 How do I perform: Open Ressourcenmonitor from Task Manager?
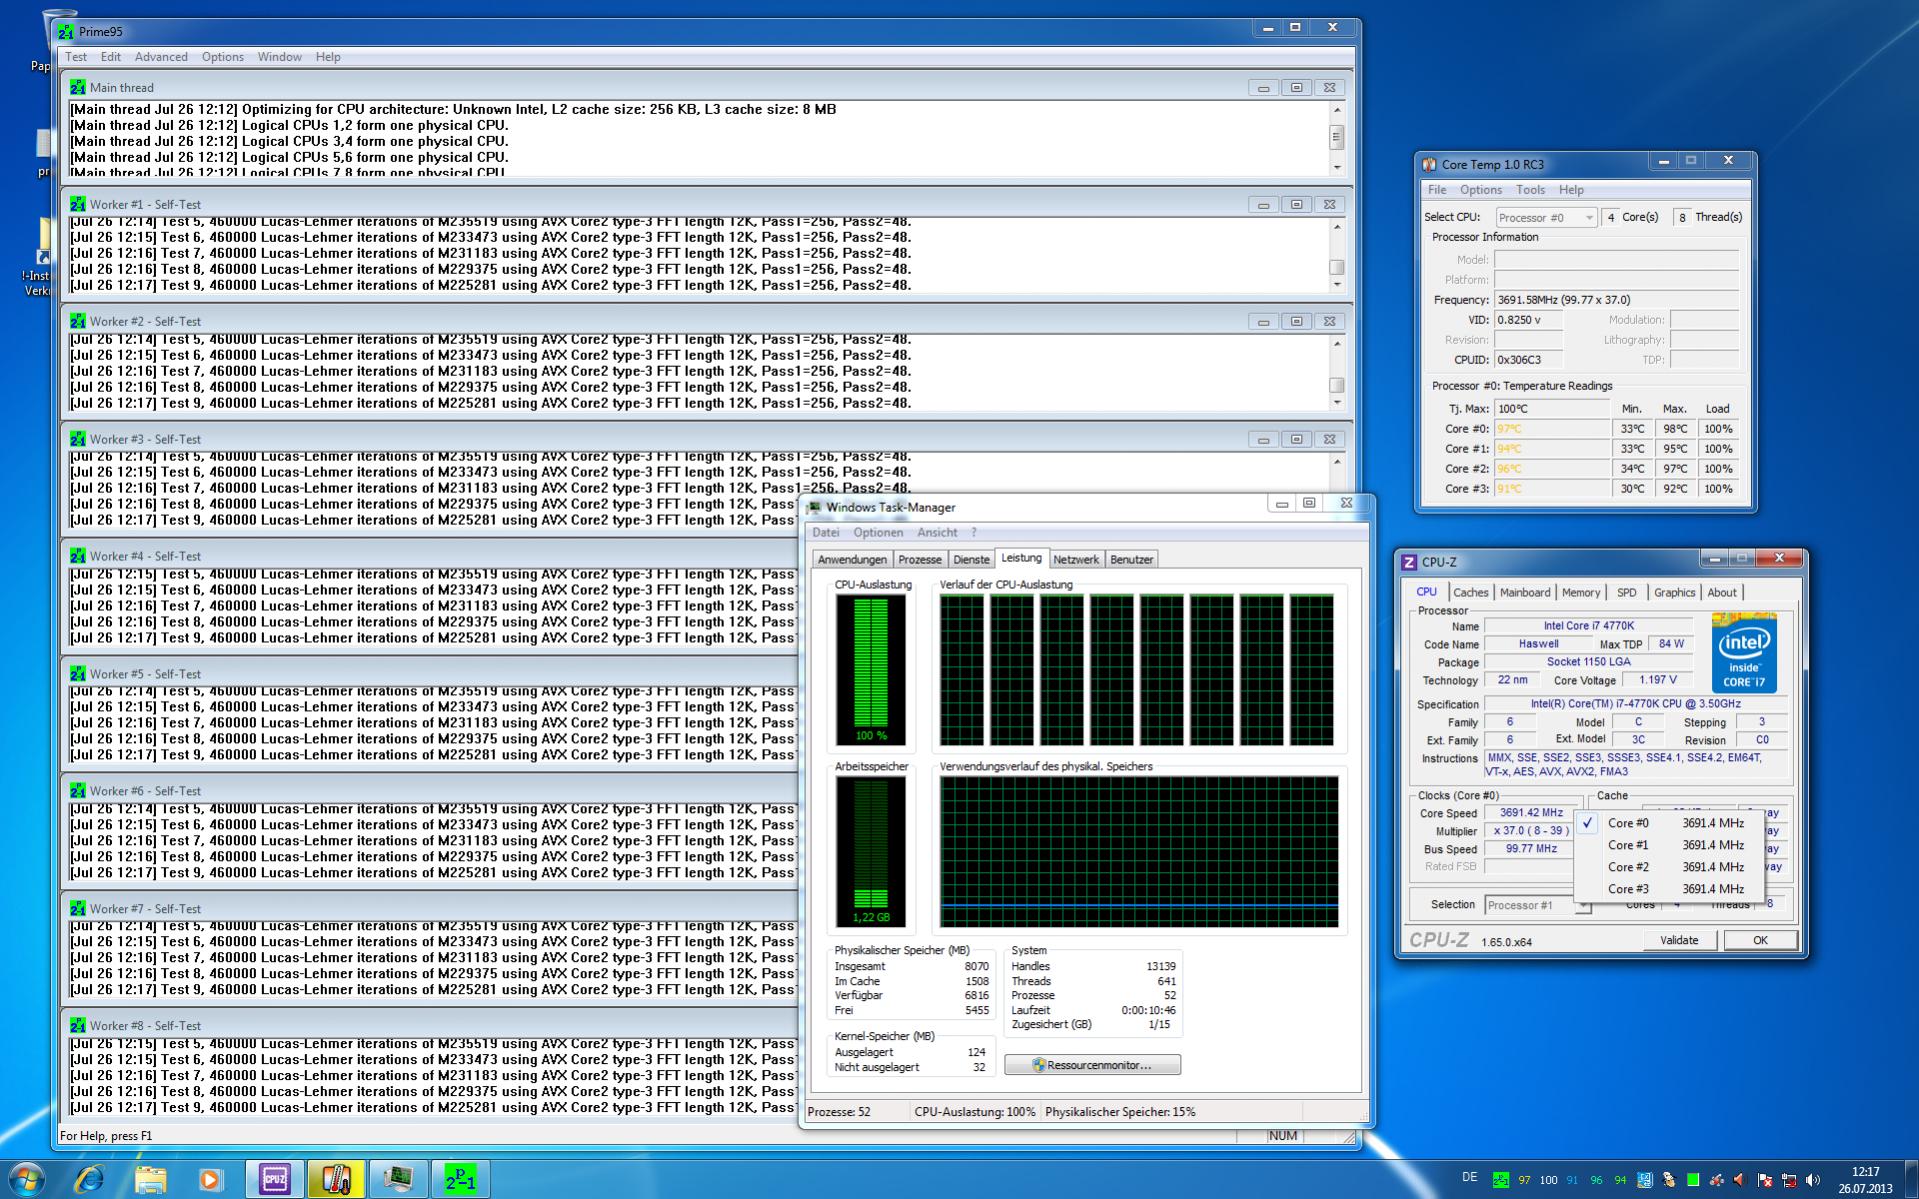tap(1092, 1065)
